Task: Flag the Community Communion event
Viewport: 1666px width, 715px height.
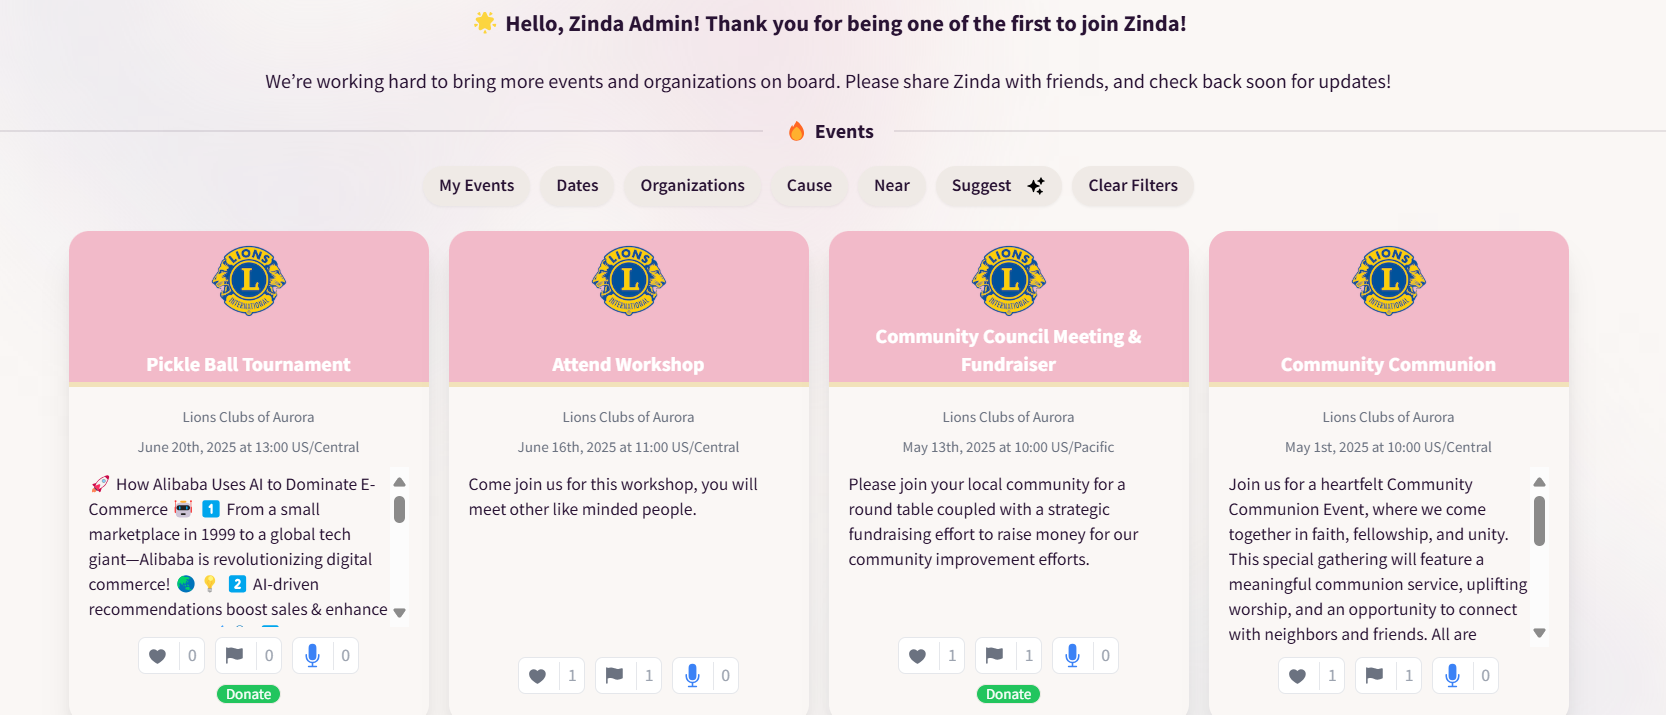Action: 1374,676
